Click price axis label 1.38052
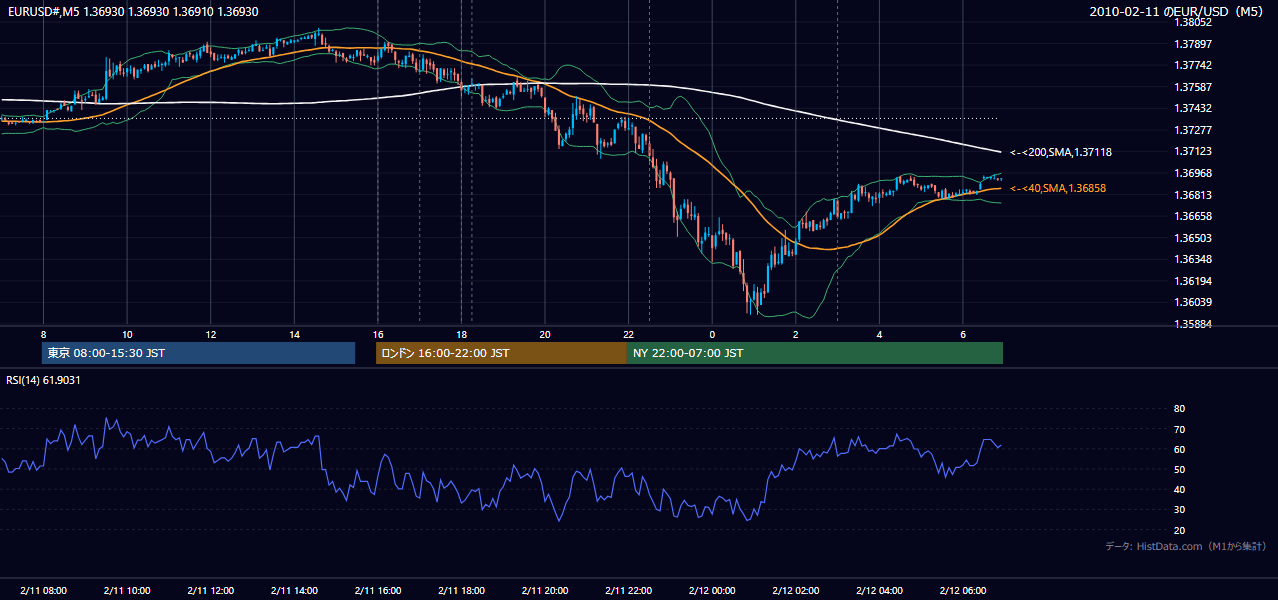 (x=1194, y=22)
